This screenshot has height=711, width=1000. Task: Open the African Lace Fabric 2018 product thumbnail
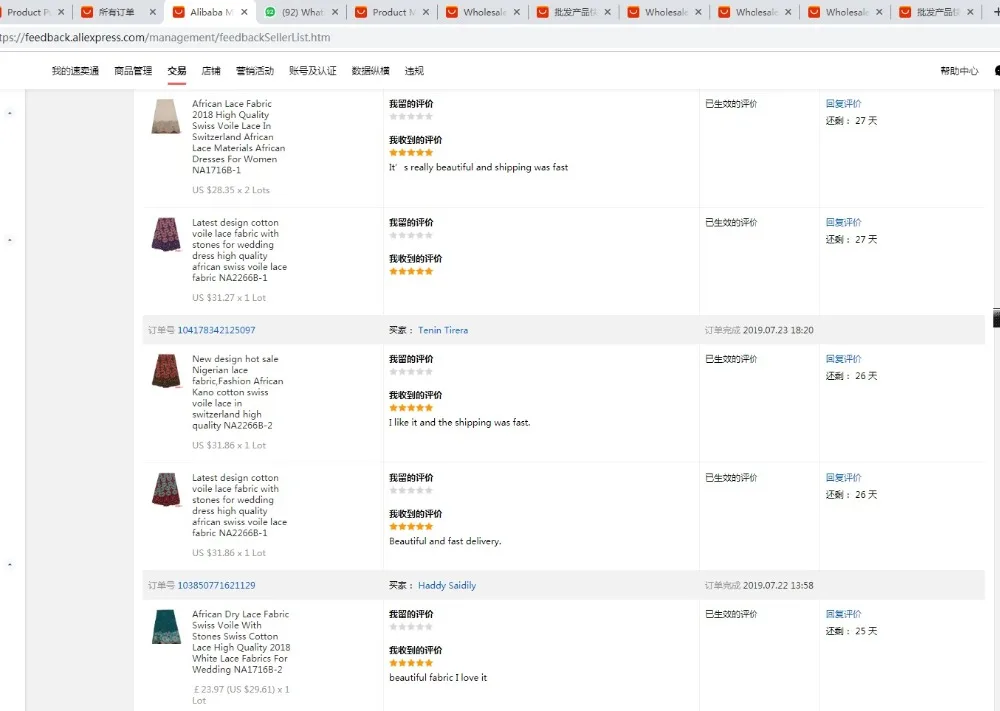[x=166, y=116]
